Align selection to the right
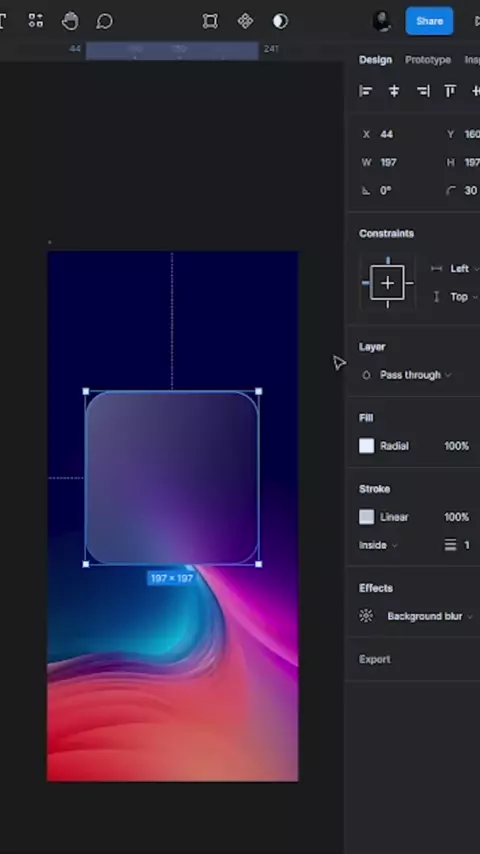Image resolution: width=480 pixels, height=854 pixels. pos(423,91)
